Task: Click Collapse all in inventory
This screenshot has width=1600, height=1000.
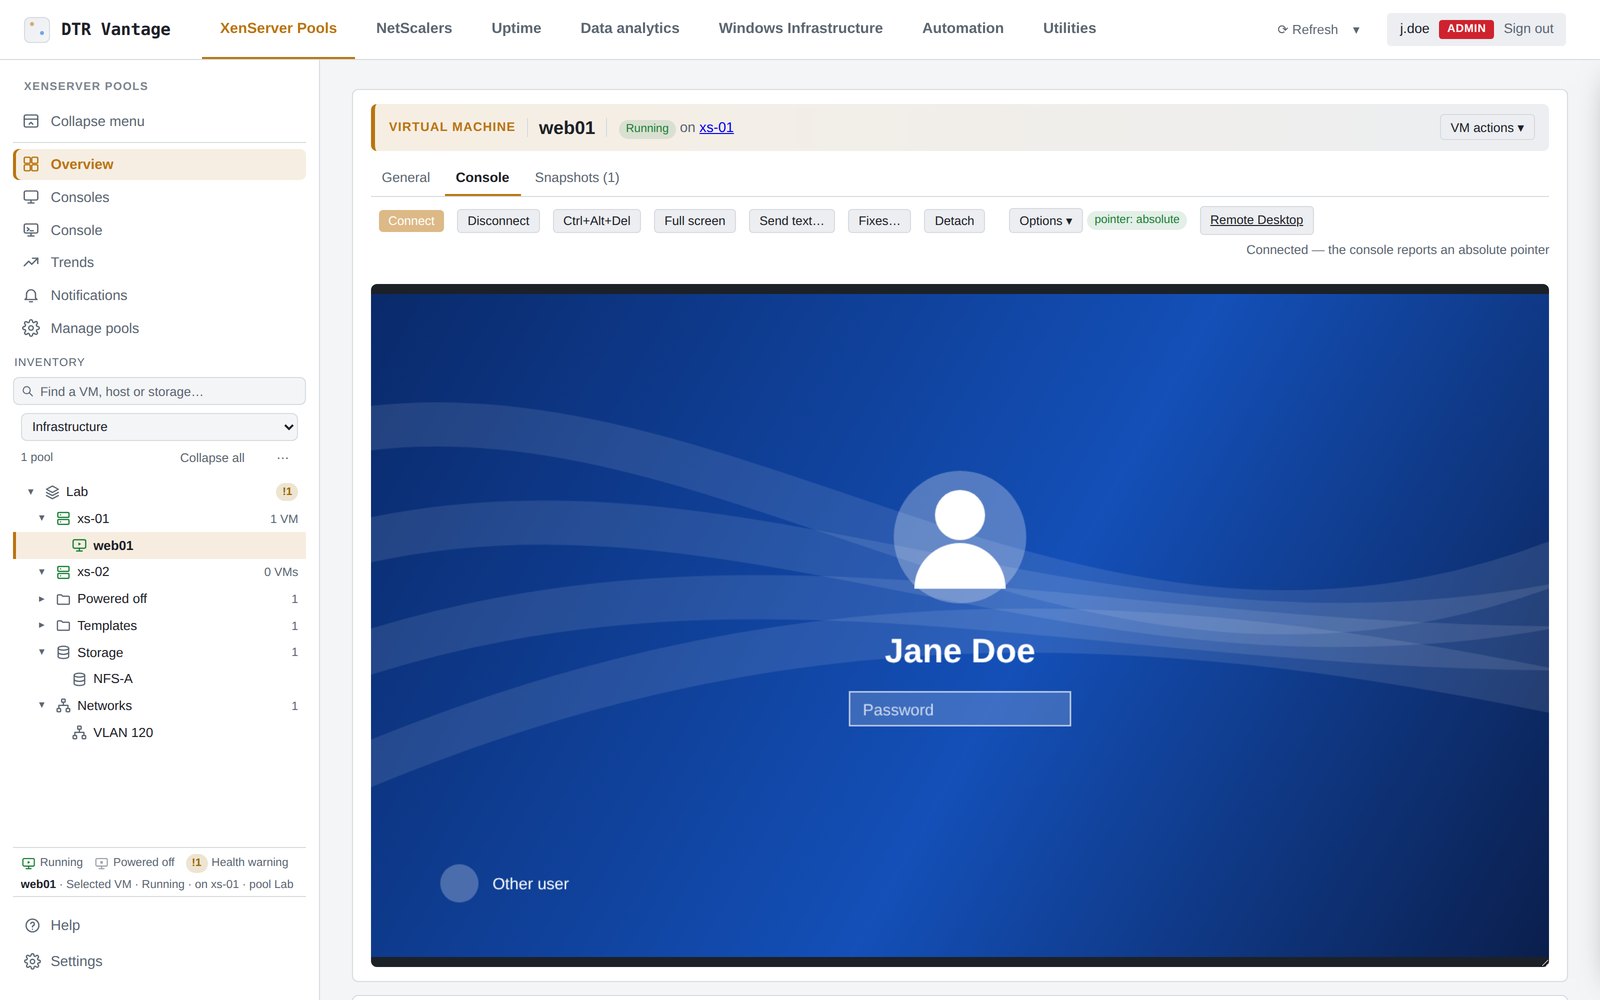Action: 212,458
